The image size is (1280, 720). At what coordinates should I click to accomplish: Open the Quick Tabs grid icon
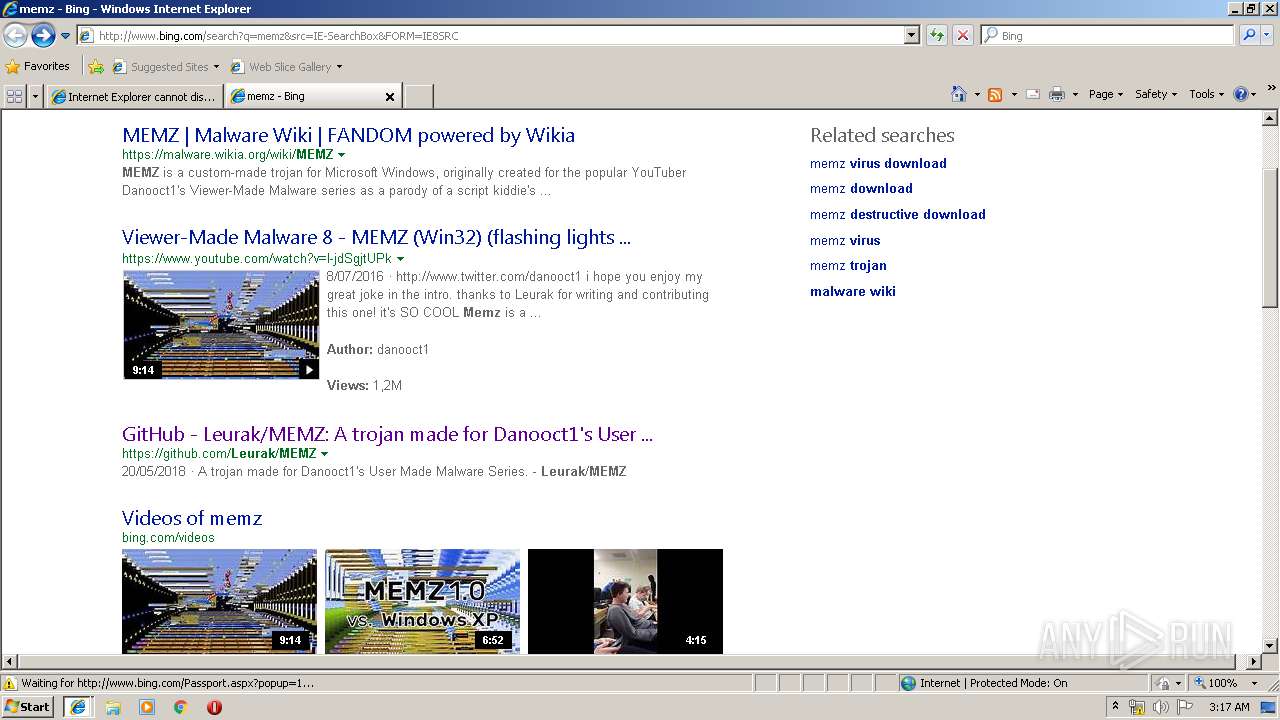pos(14,96)
